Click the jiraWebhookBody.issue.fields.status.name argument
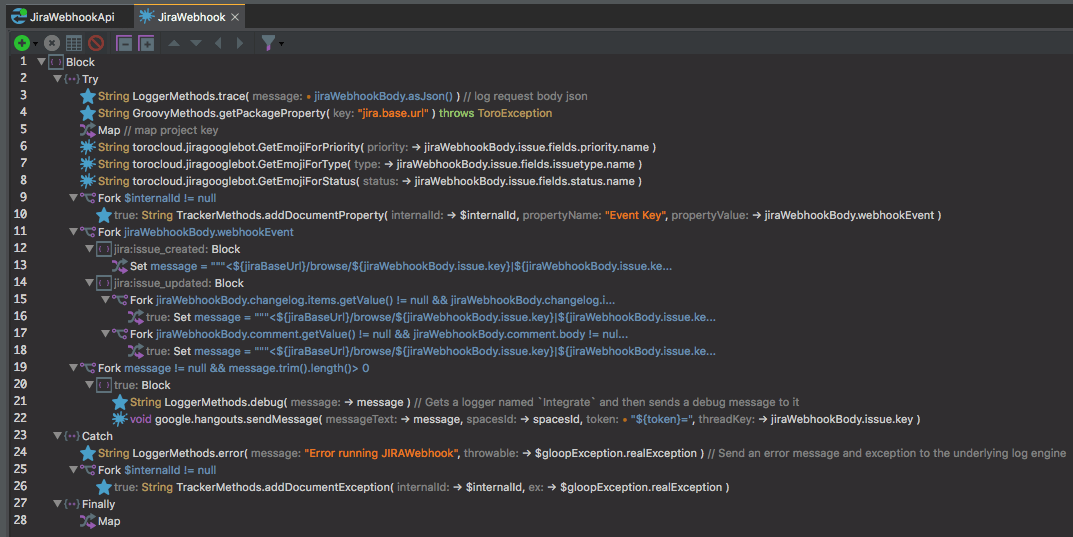This screenshot has height=537, width=1073. pyautogui.click(x=525, y=181)
